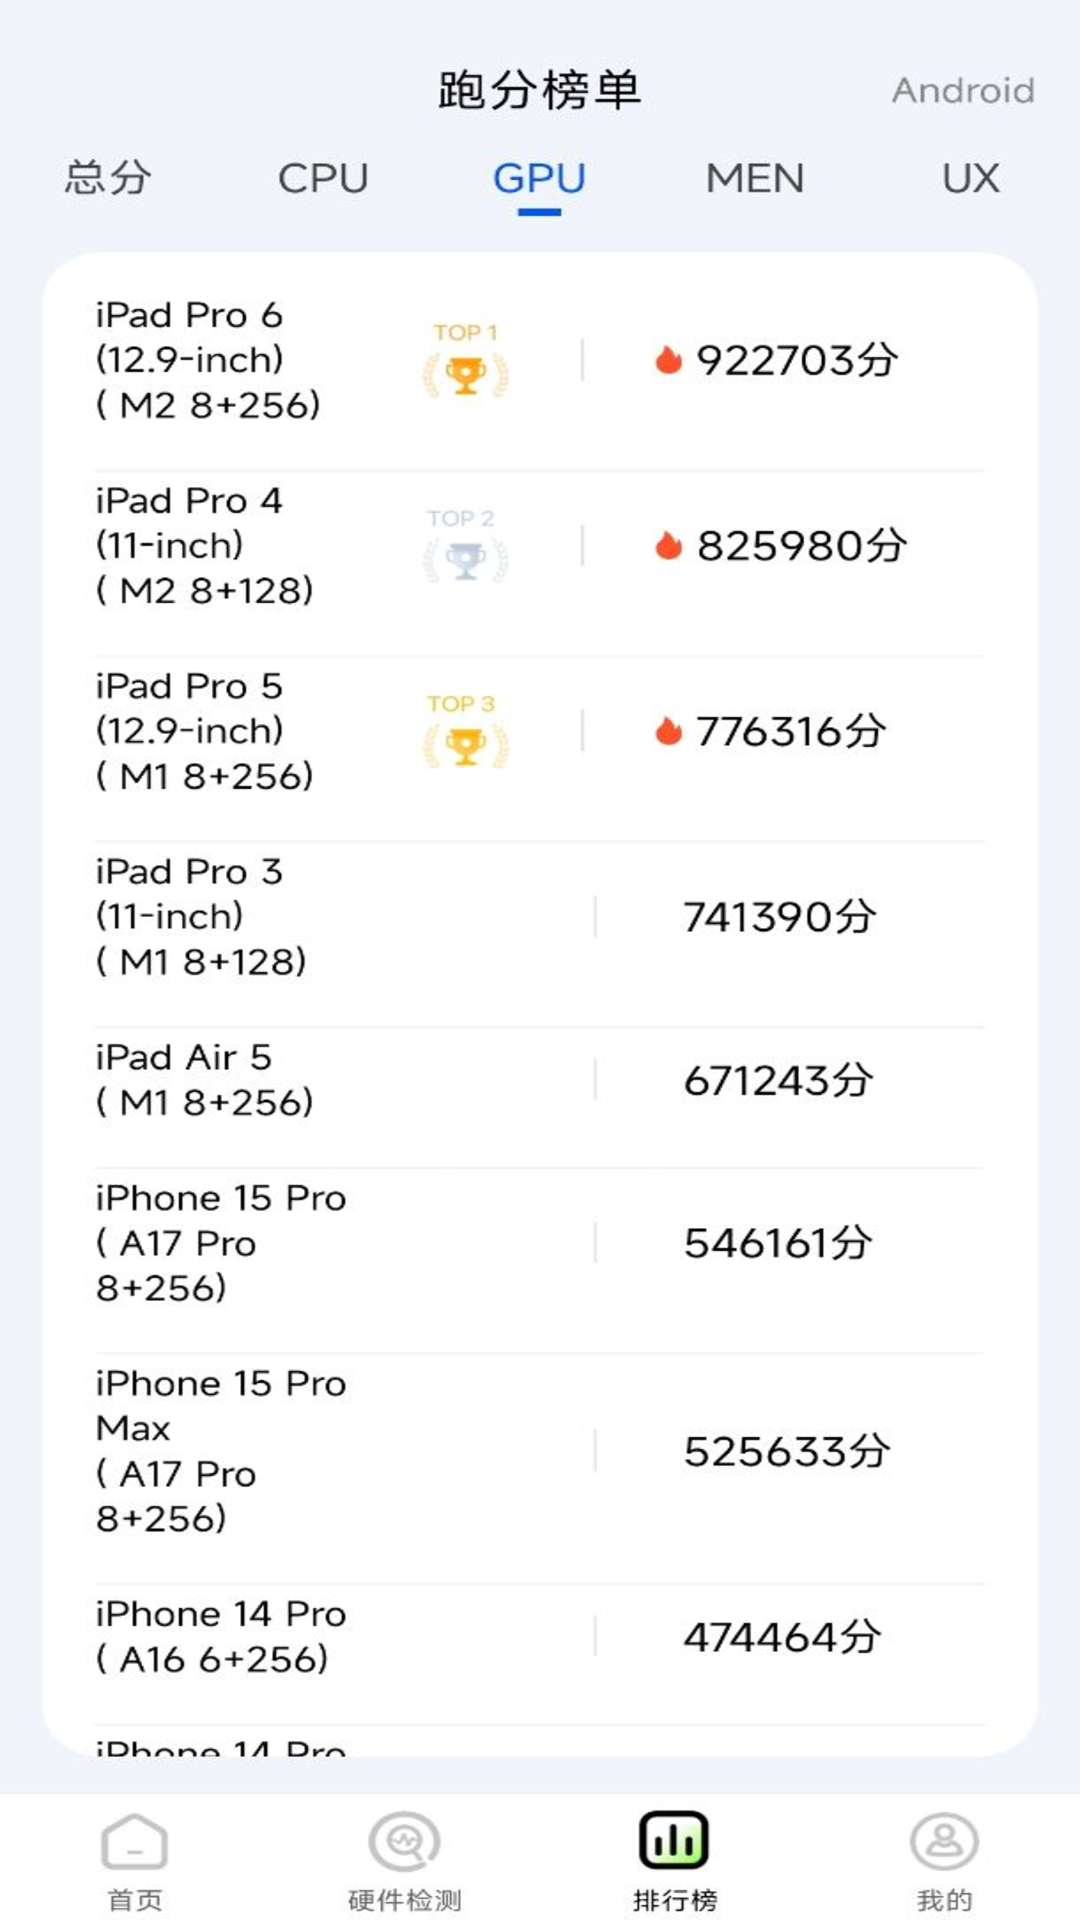1080x1920 pixels.
Task: Tap the flame icon beside 825980分
Action: coord(668,546)
